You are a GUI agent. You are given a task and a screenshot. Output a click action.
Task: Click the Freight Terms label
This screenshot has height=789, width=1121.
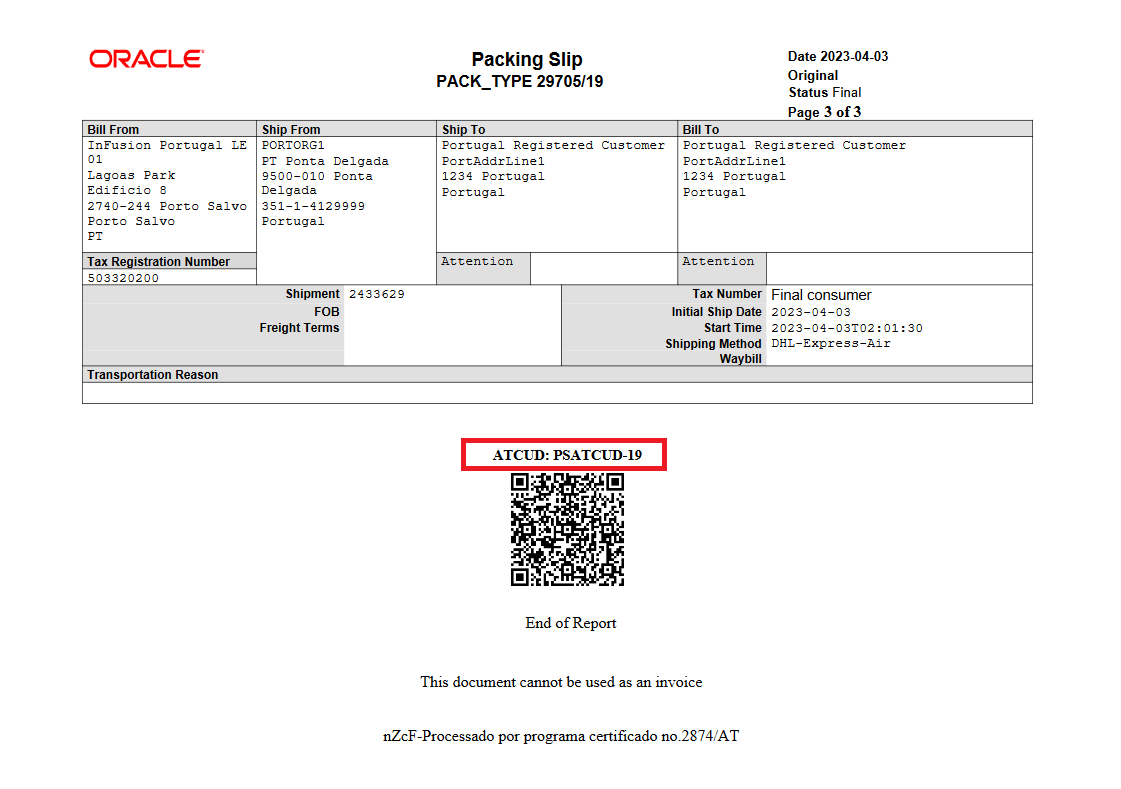(x=300, y=328)
